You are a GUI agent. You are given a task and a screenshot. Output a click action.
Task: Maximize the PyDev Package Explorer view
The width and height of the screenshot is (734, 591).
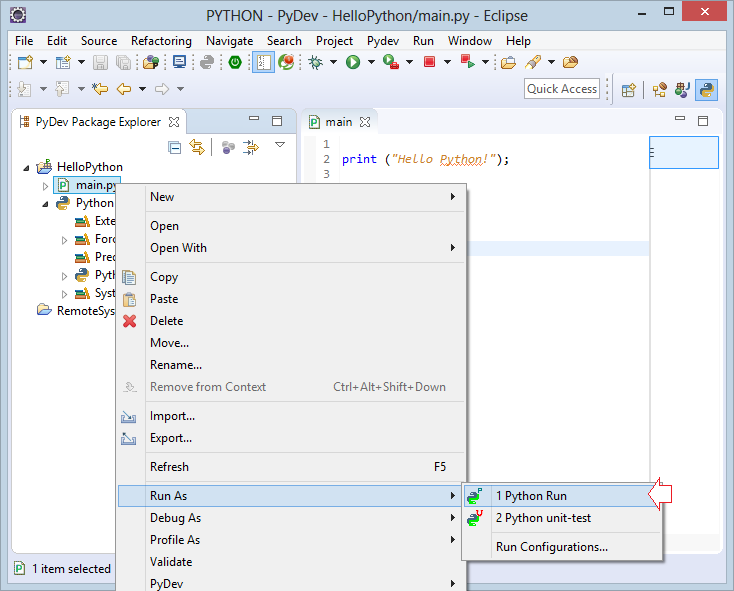coord(277,121)
